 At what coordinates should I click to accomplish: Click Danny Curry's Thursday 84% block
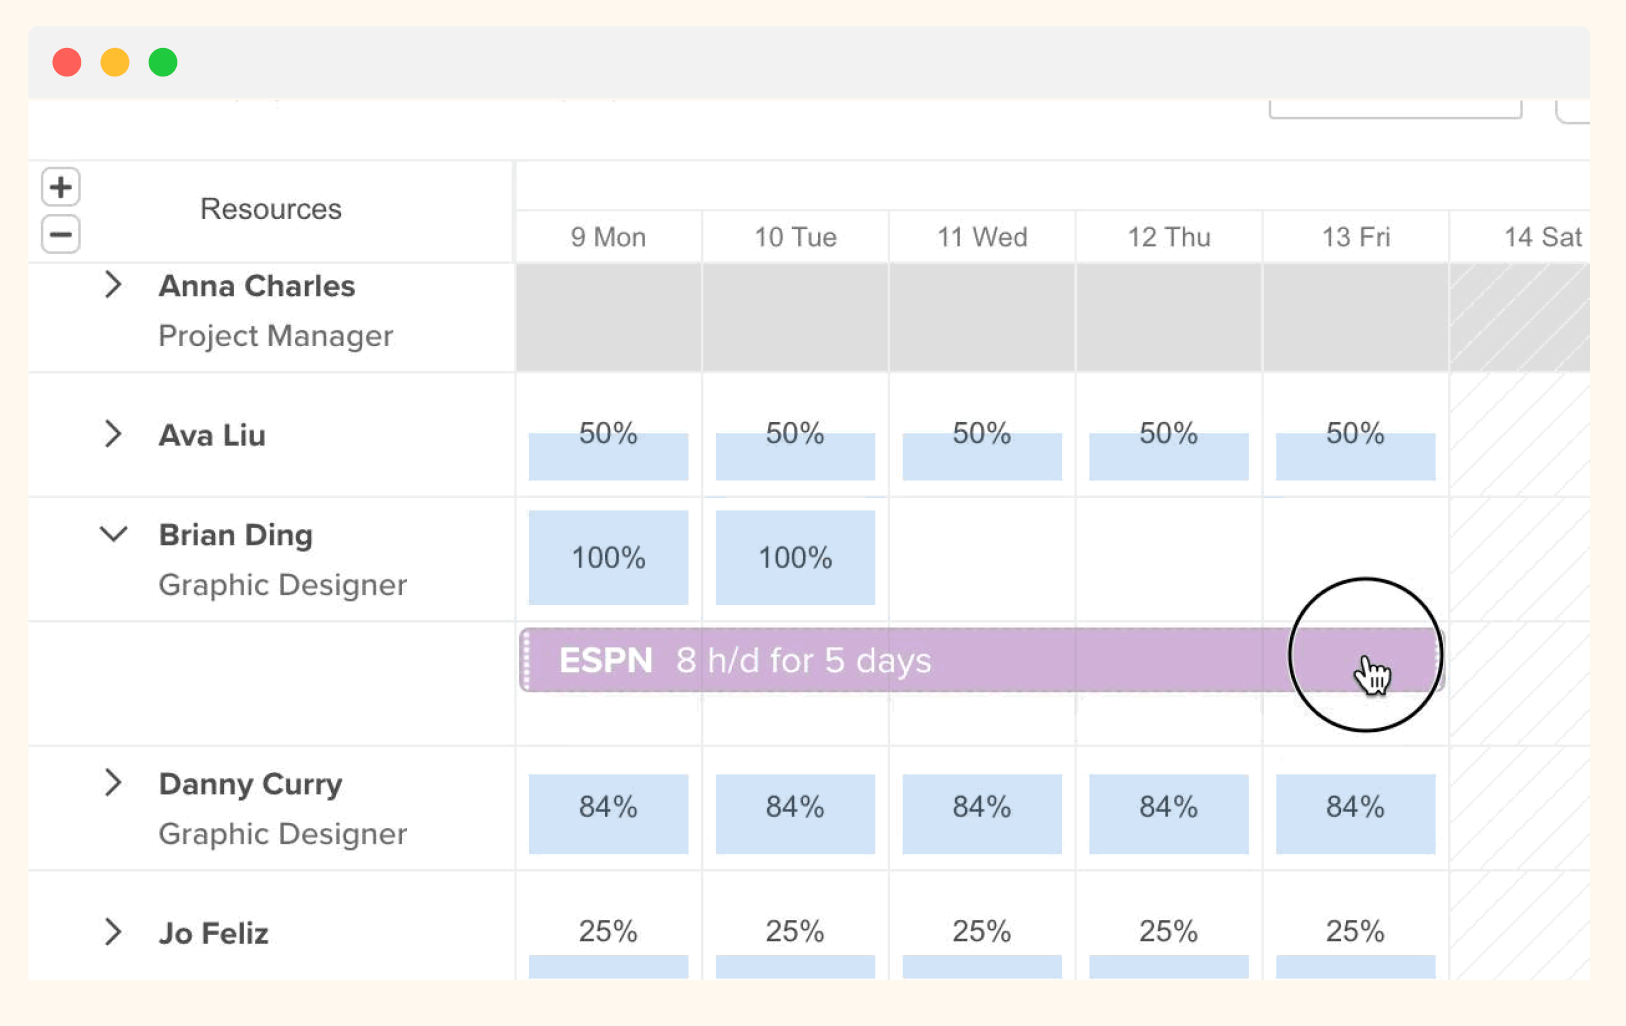(x=1168, y=813)
